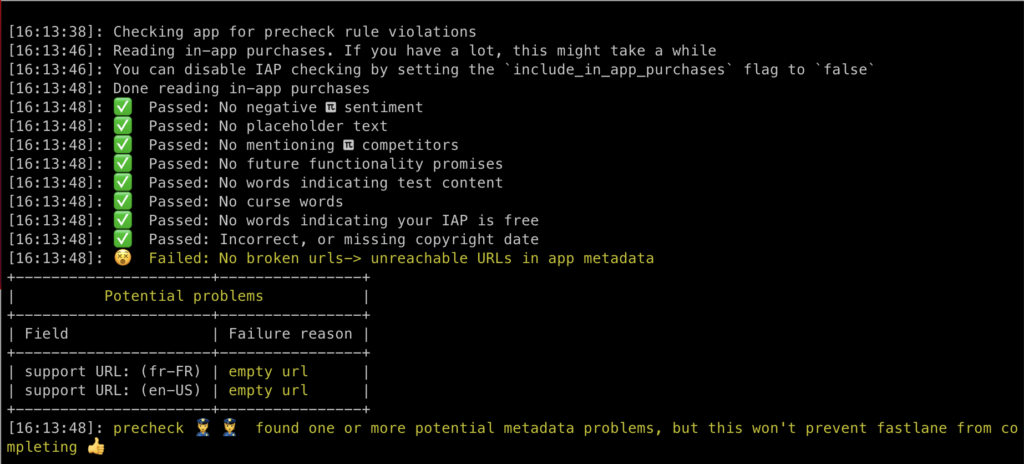The width and height of the screenshot is (1024, 464).
Task: Click the 'Checking app for precheck rule violations' line
Action: [294, 32]
